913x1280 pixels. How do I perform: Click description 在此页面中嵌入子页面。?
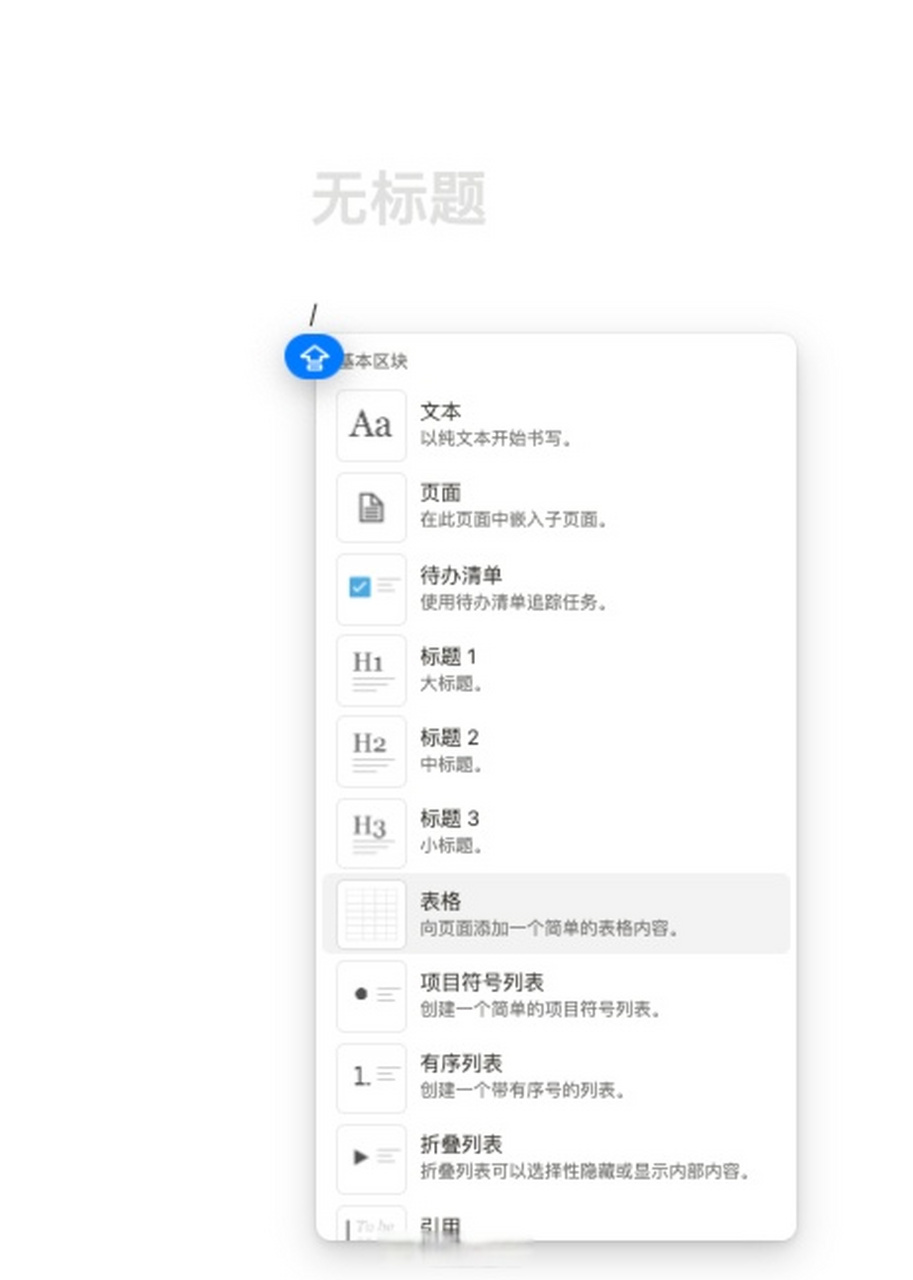coord(515,520)
